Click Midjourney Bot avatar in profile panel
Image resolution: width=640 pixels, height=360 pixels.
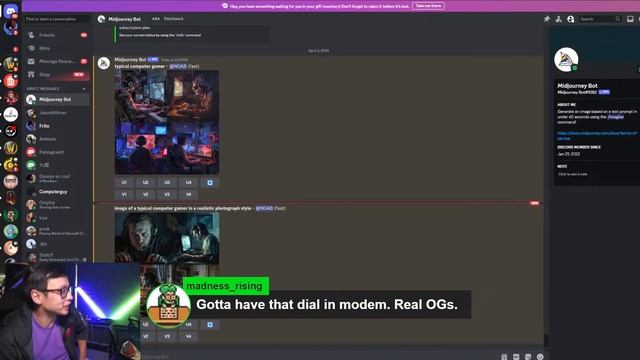tap(566, 60)
